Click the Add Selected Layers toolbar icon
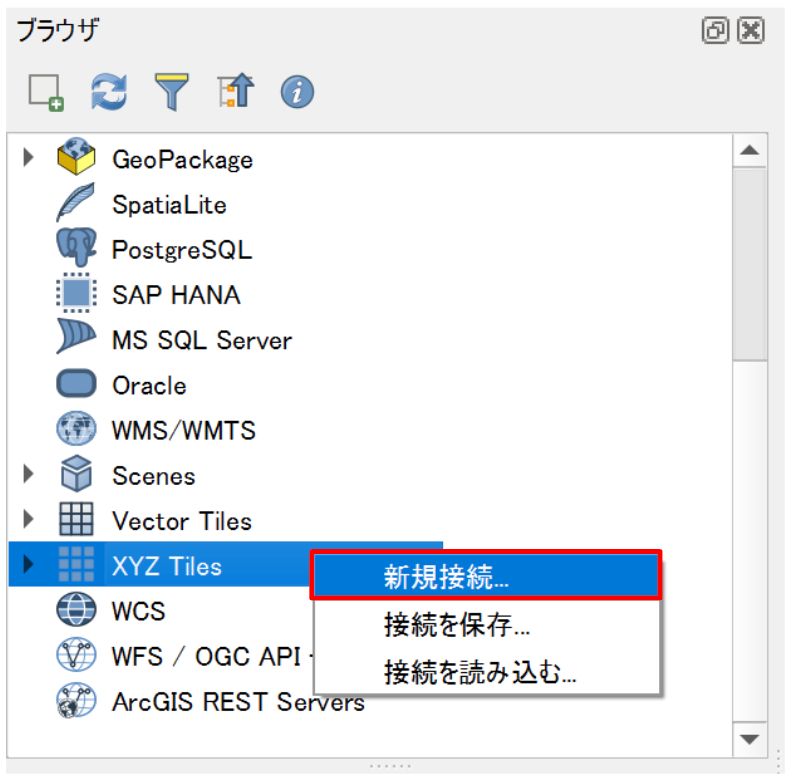This screenshot has width=796, height=776. [x=46, y=93]
